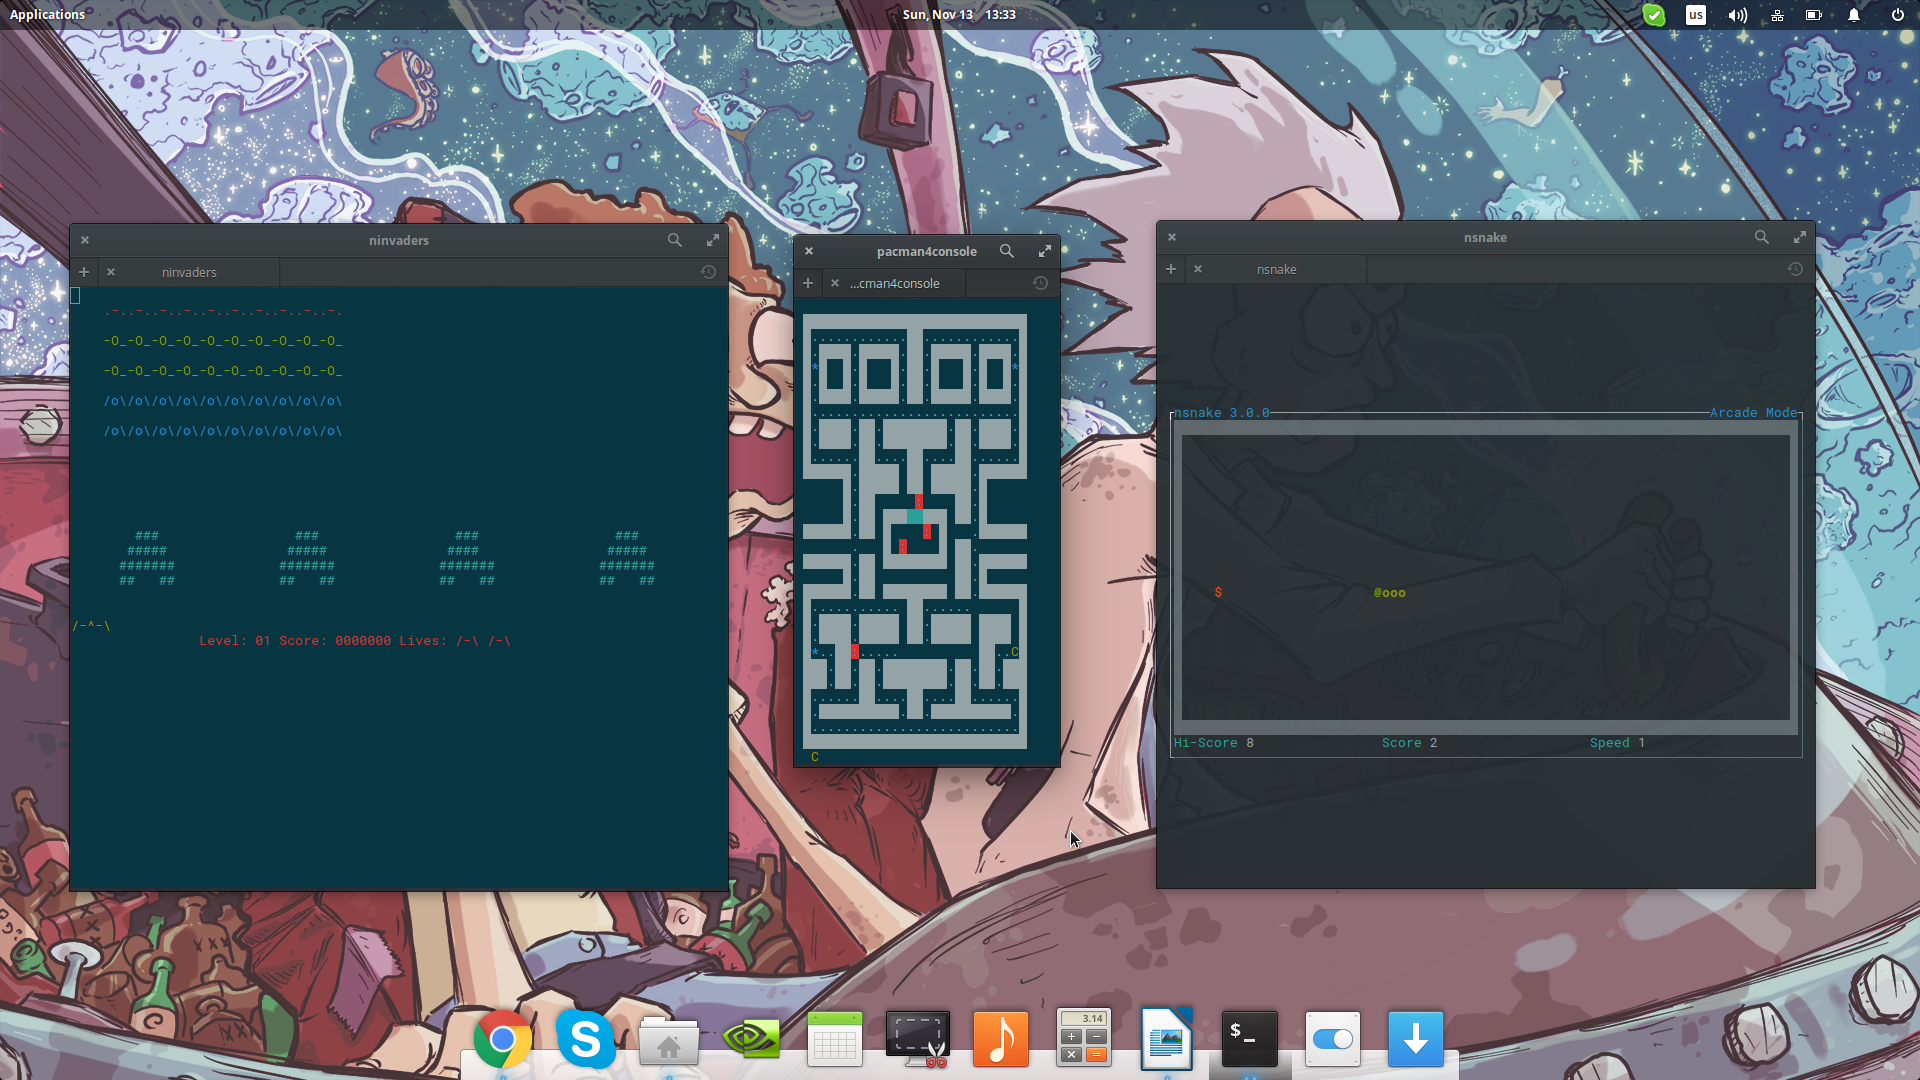Maximize the pacman4console window
This screenshot has width=1920, height=1080.
click(1045, 251)
